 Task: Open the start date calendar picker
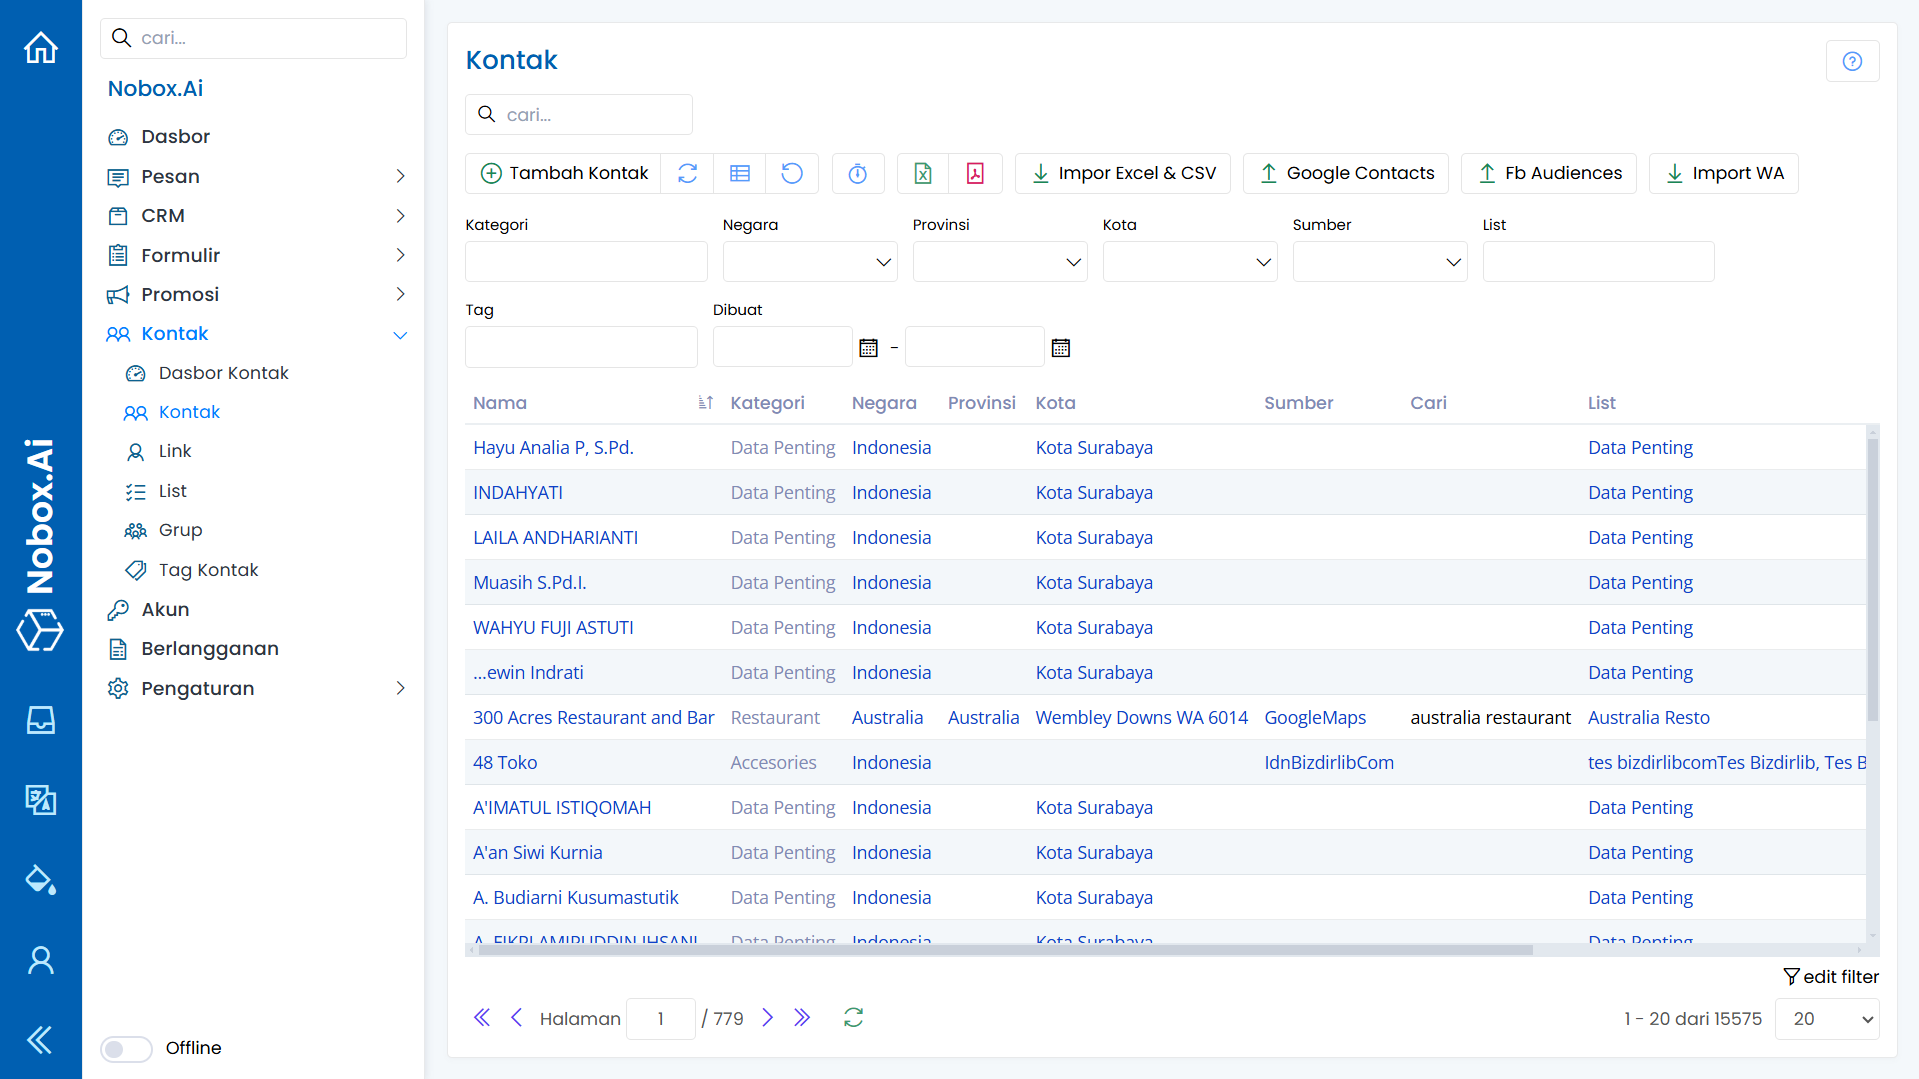[x=868, y=348]
